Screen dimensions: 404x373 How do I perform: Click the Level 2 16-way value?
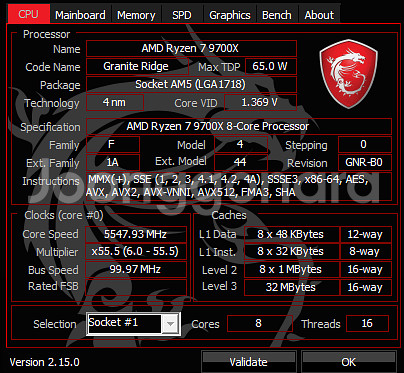(x=365, y=269)
